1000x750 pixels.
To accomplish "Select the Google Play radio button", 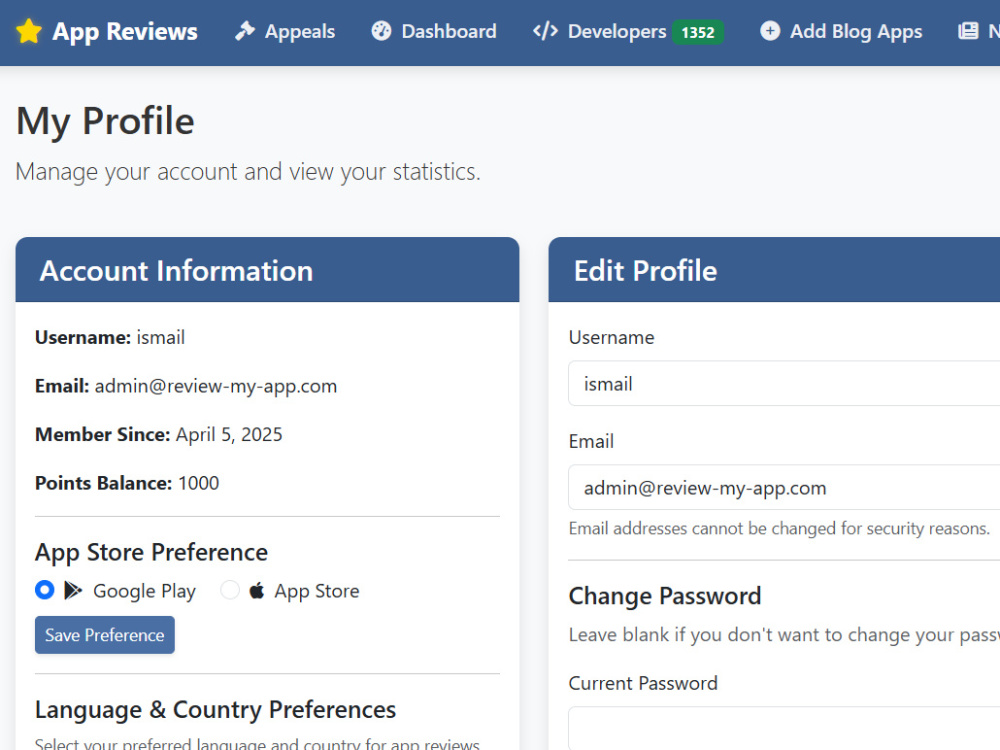I will pos(45,590).
